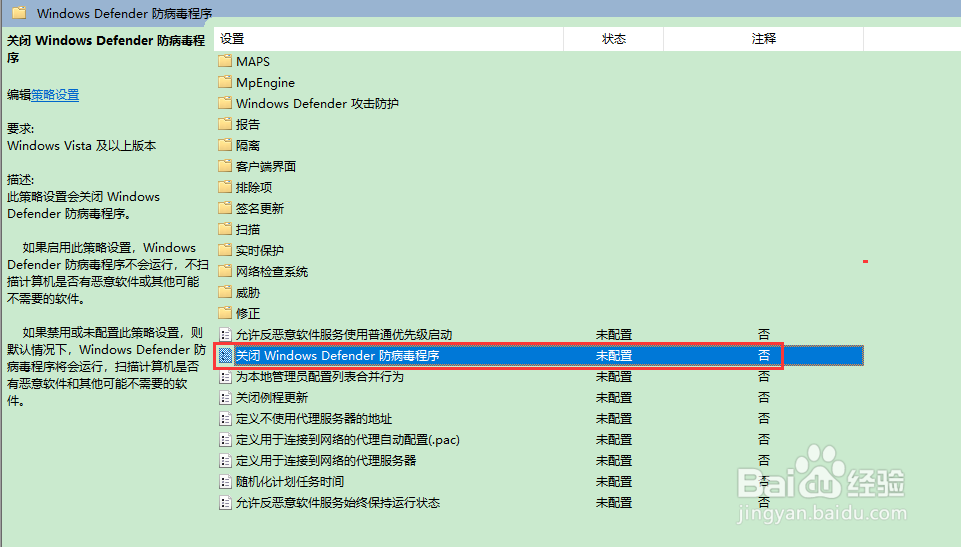The image size is (961, 547).
Task: Click policy icon for 随机化计划任务时间
Action: pyautogui.click(x=226, y=481)
